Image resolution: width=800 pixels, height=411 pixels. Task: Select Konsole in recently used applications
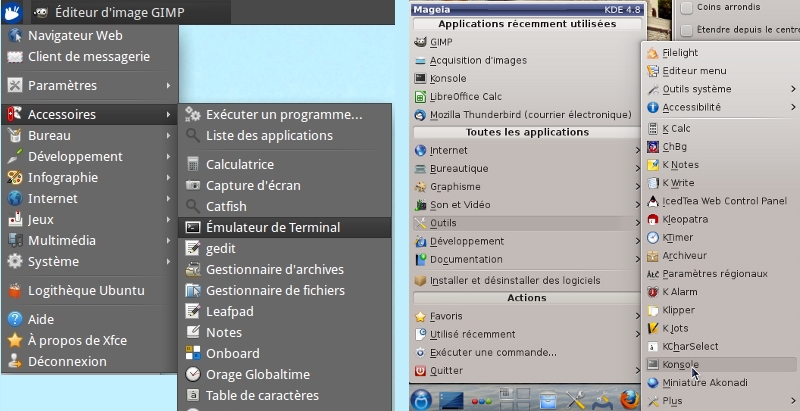tap(527, 79)
